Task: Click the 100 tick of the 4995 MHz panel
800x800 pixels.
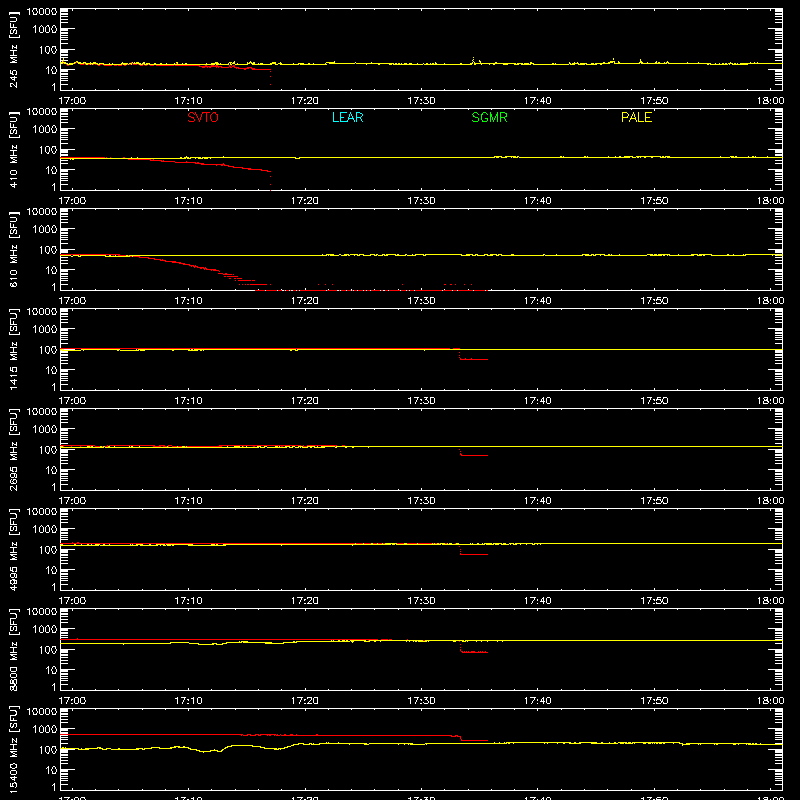Action: [48, 550]
